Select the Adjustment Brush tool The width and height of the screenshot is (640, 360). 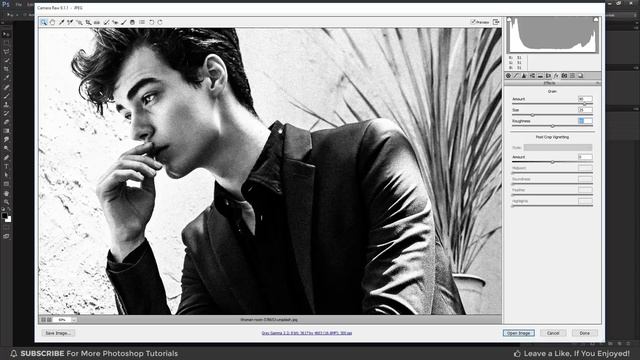pos(124,22)
